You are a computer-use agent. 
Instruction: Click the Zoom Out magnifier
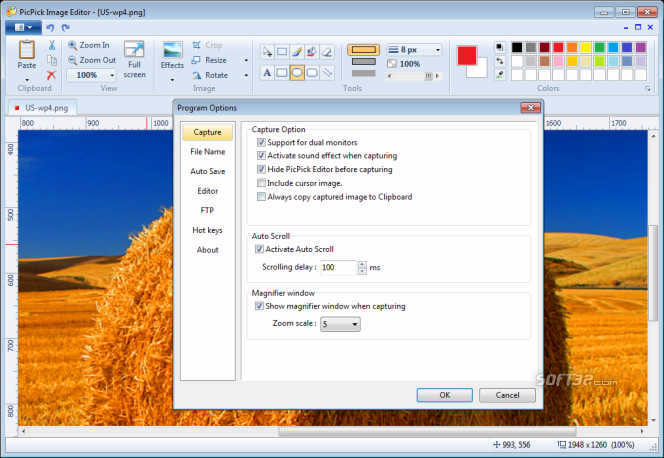[72, 60]
